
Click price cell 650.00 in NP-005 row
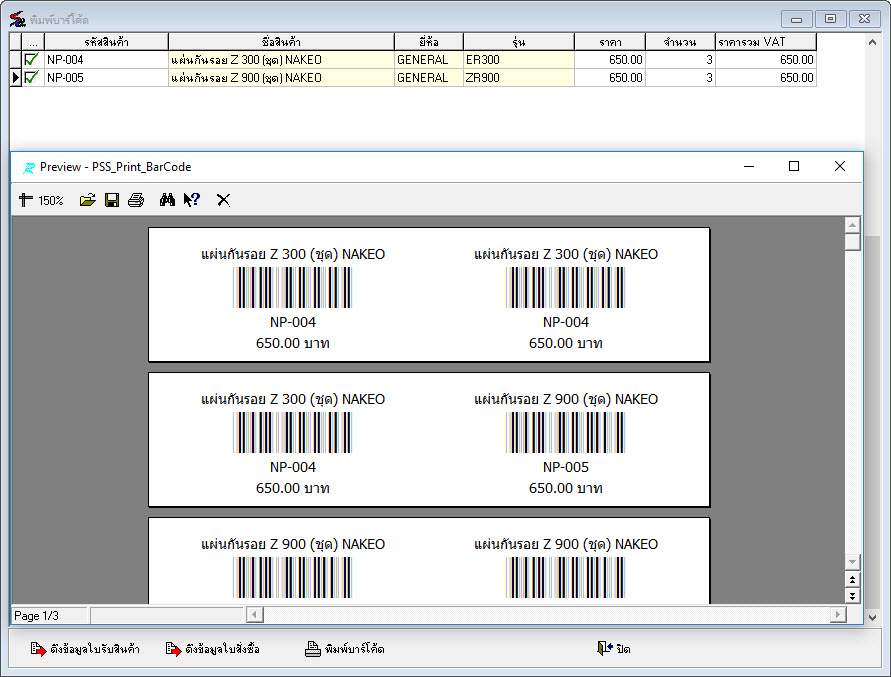610,78
